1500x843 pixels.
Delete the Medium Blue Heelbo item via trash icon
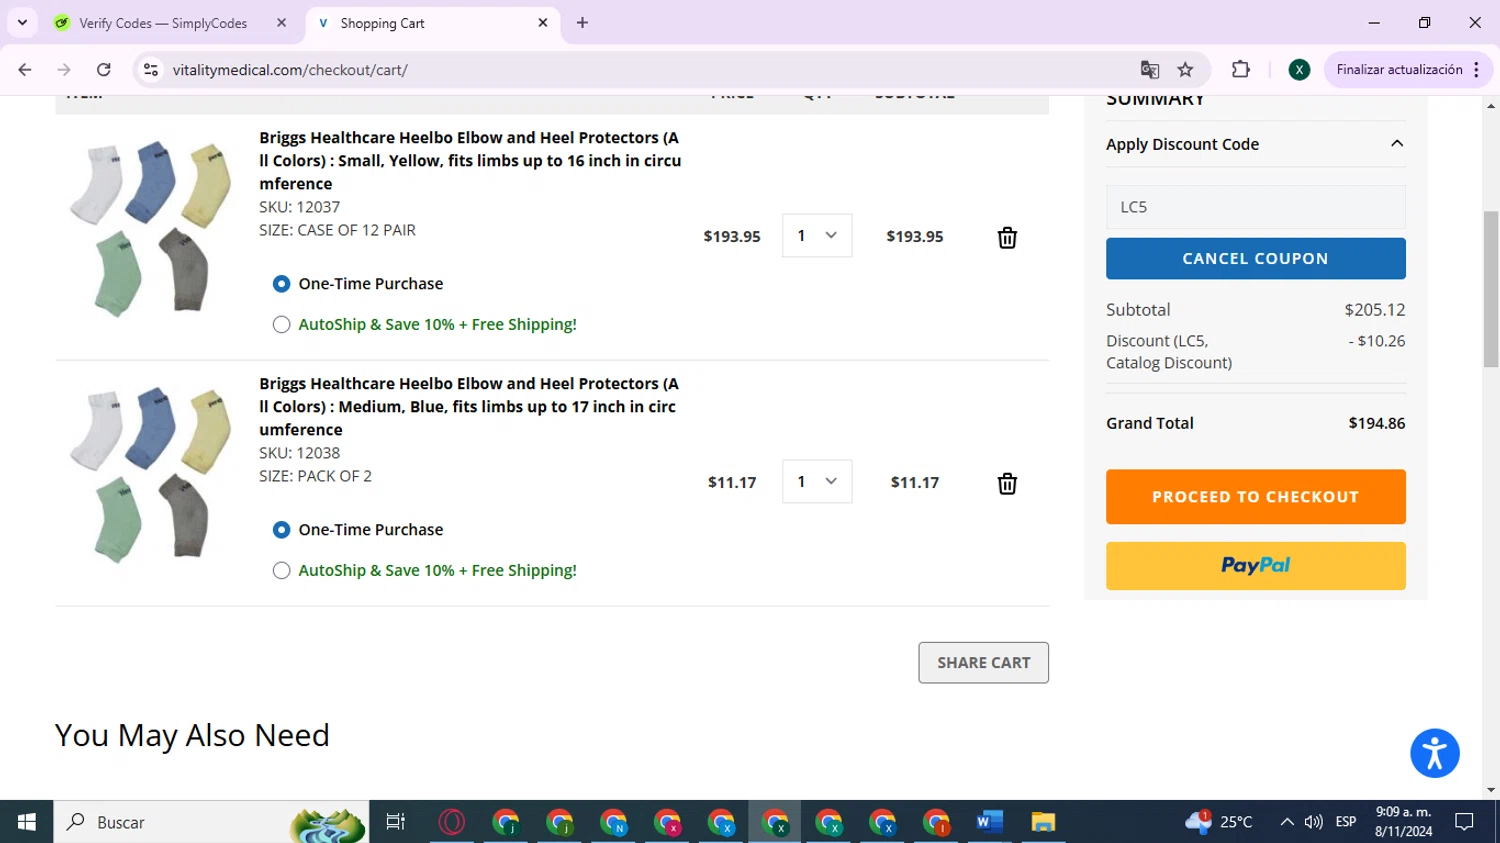(x=1007, y=483)
